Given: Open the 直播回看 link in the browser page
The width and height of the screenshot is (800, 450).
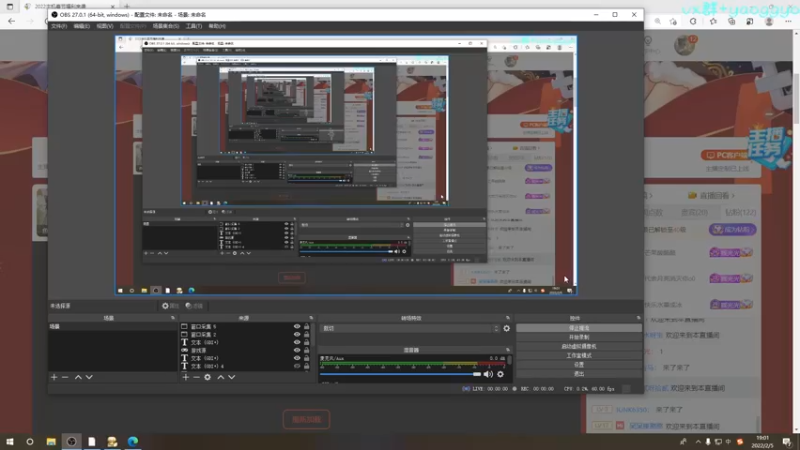Looking at the screenshot, I should click(x=711, y=195).
